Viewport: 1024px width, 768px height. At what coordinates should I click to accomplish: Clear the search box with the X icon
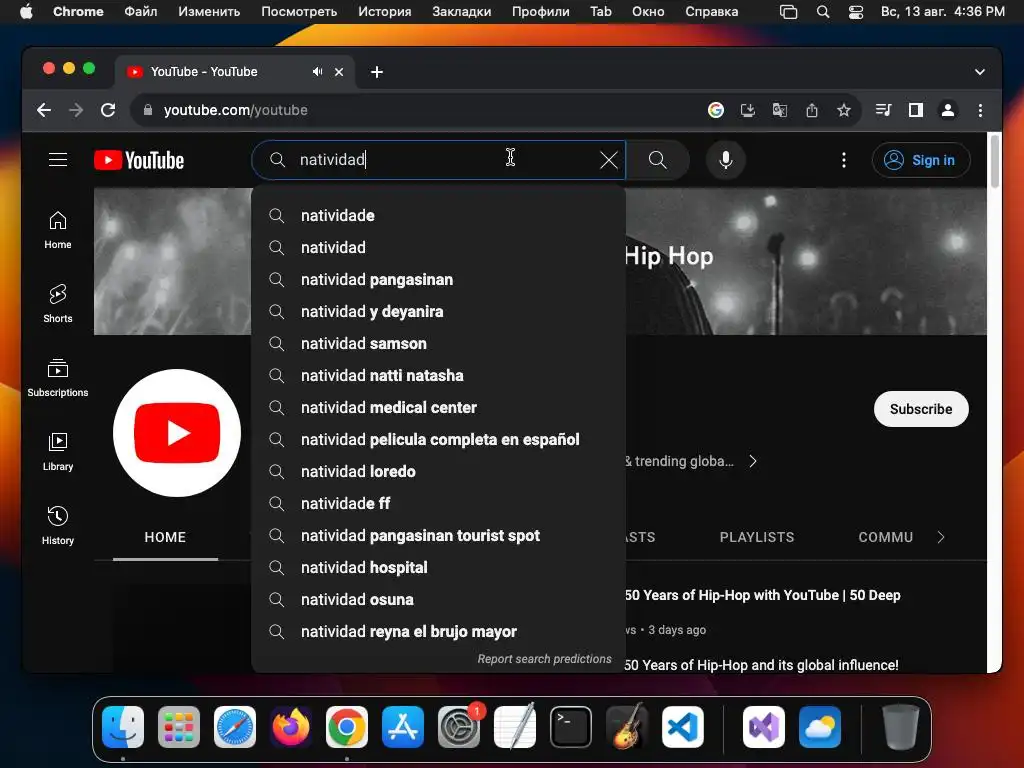[609, 160]
